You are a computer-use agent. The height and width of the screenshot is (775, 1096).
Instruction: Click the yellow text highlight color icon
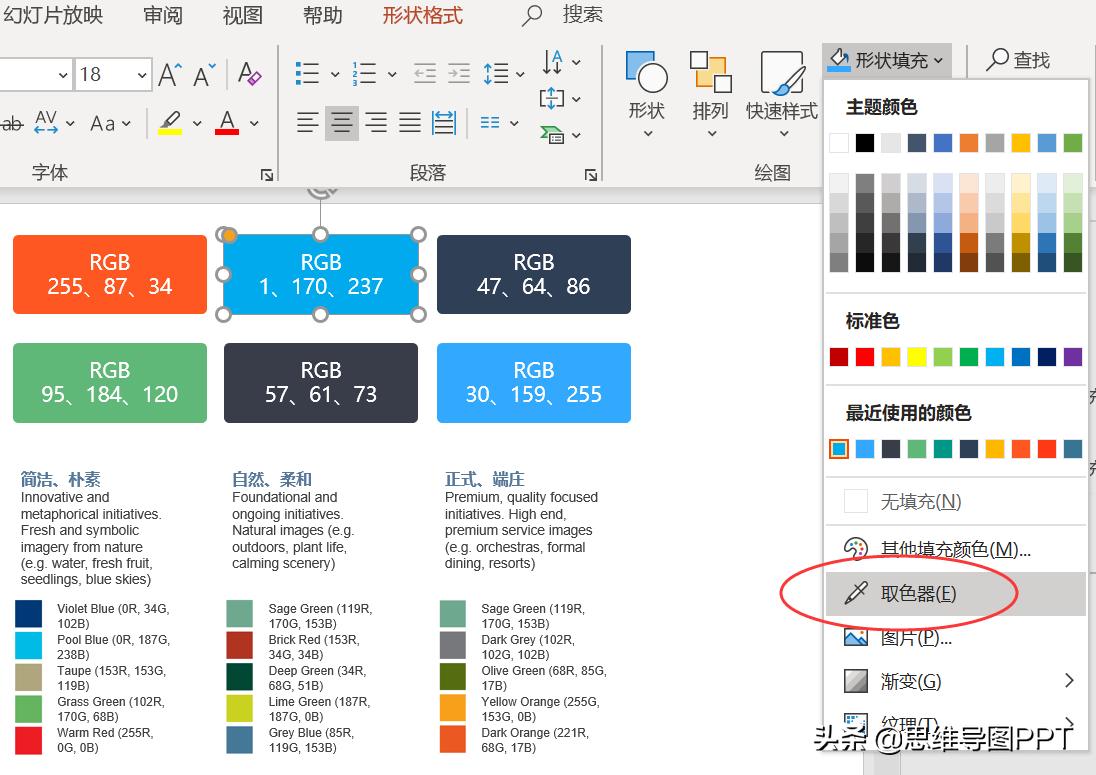(x=170, y=123)
